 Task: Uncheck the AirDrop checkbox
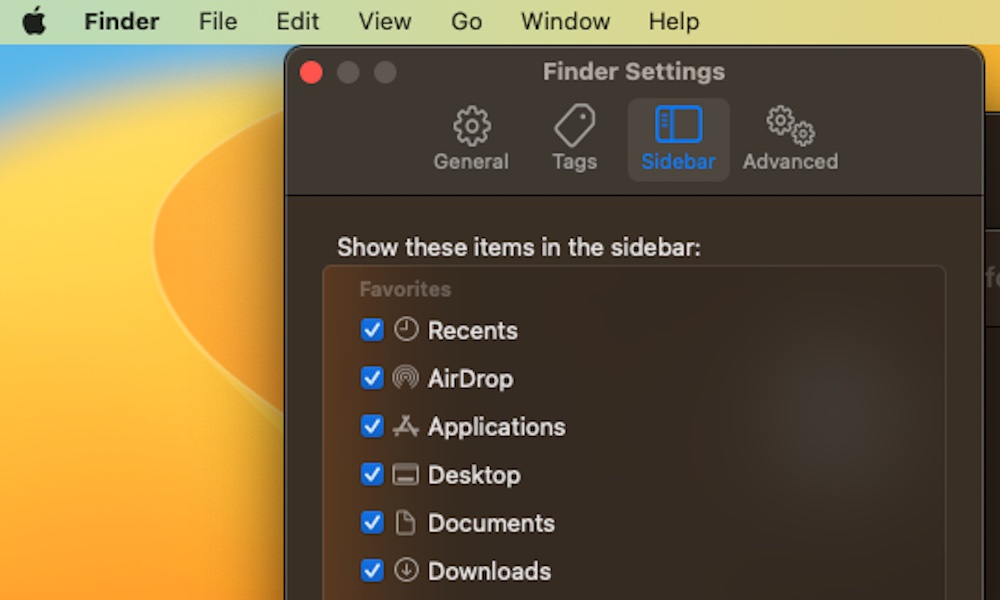(372, 378)
